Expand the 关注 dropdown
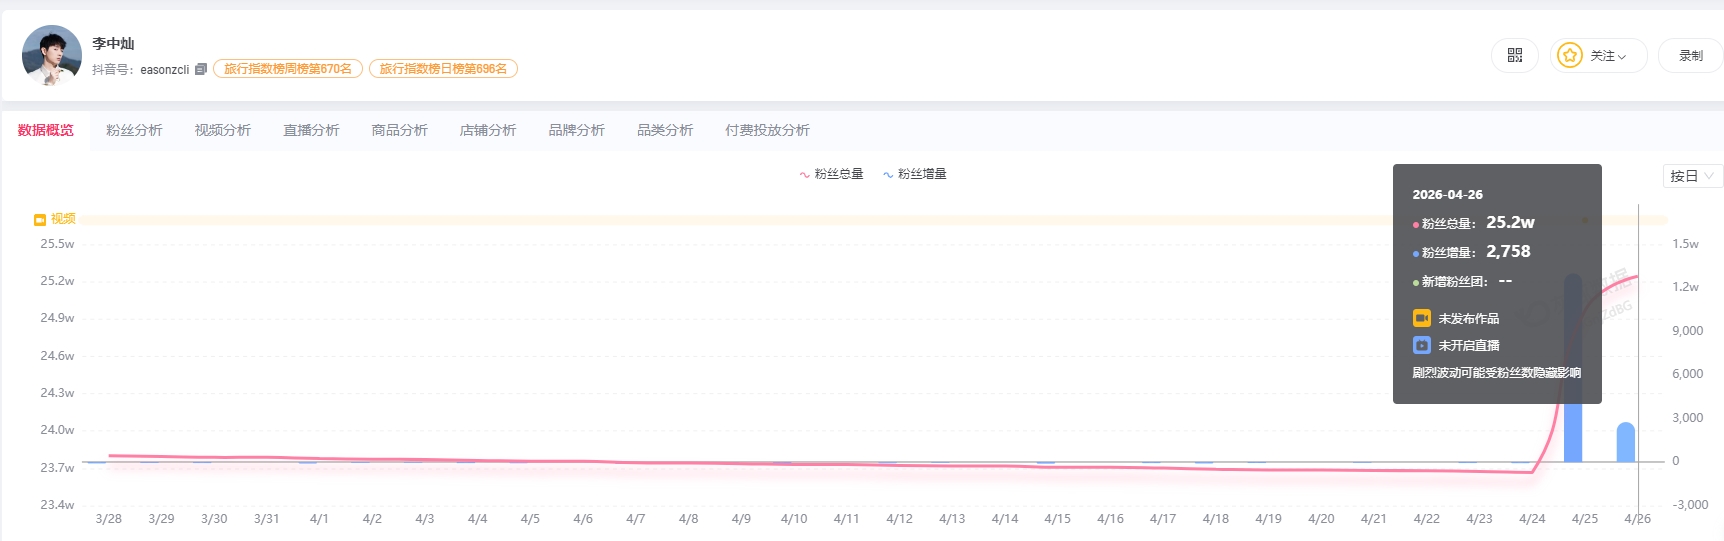1724x541 pixels. pyautogui.click(x=1609, y=56)
